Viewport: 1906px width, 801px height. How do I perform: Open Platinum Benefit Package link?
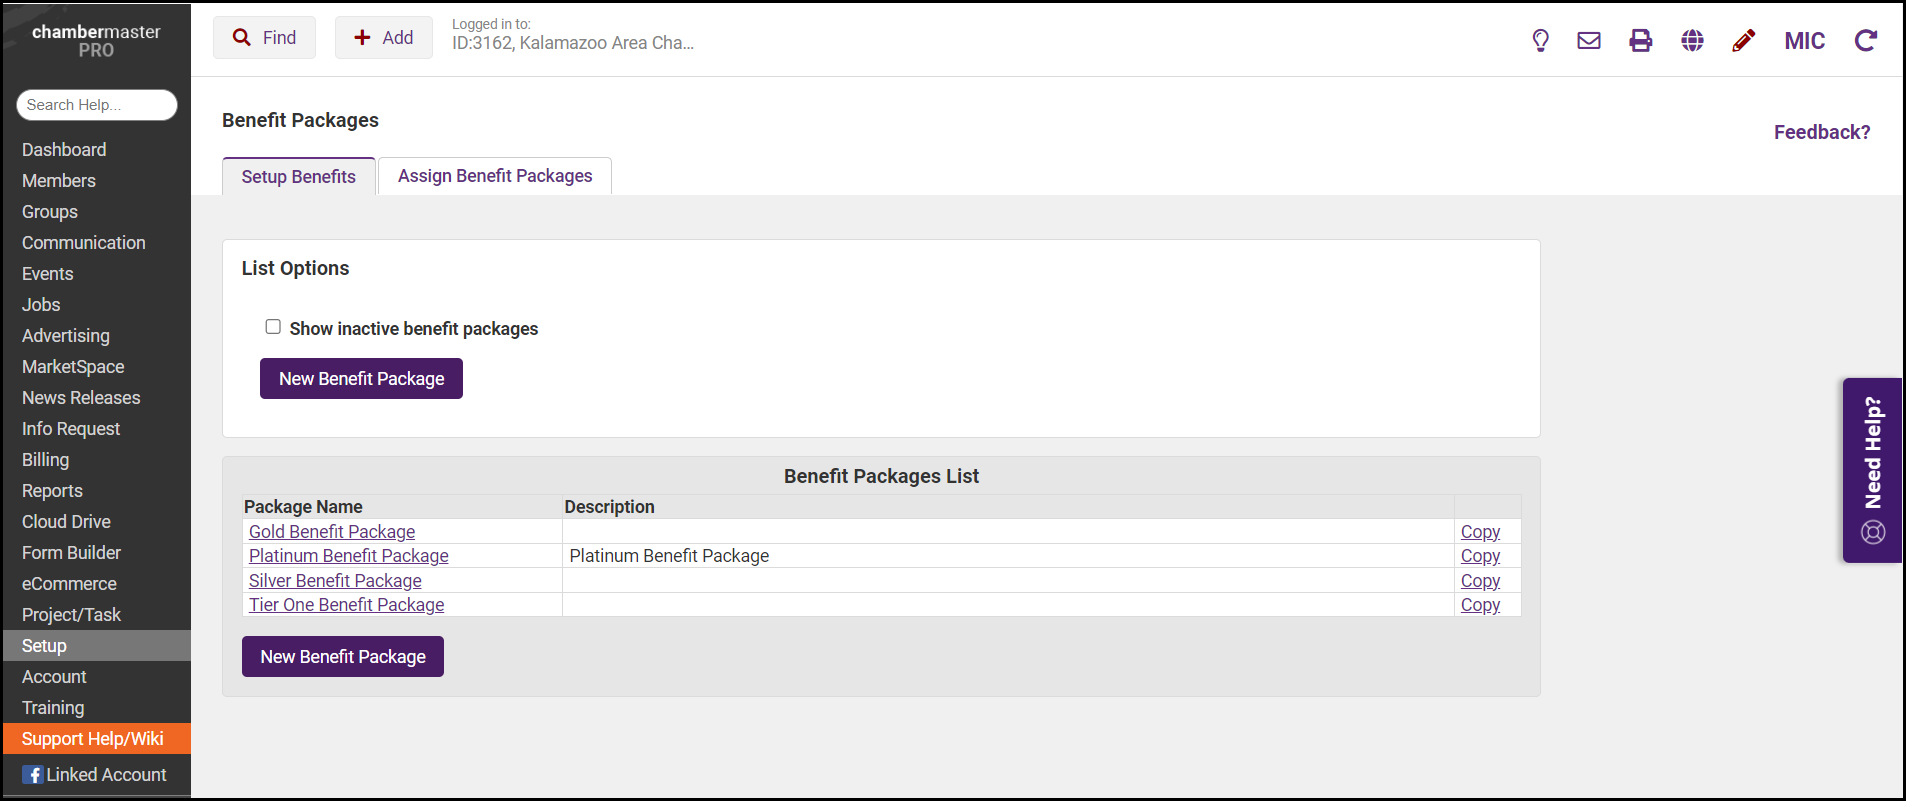[x=349, y=556]
